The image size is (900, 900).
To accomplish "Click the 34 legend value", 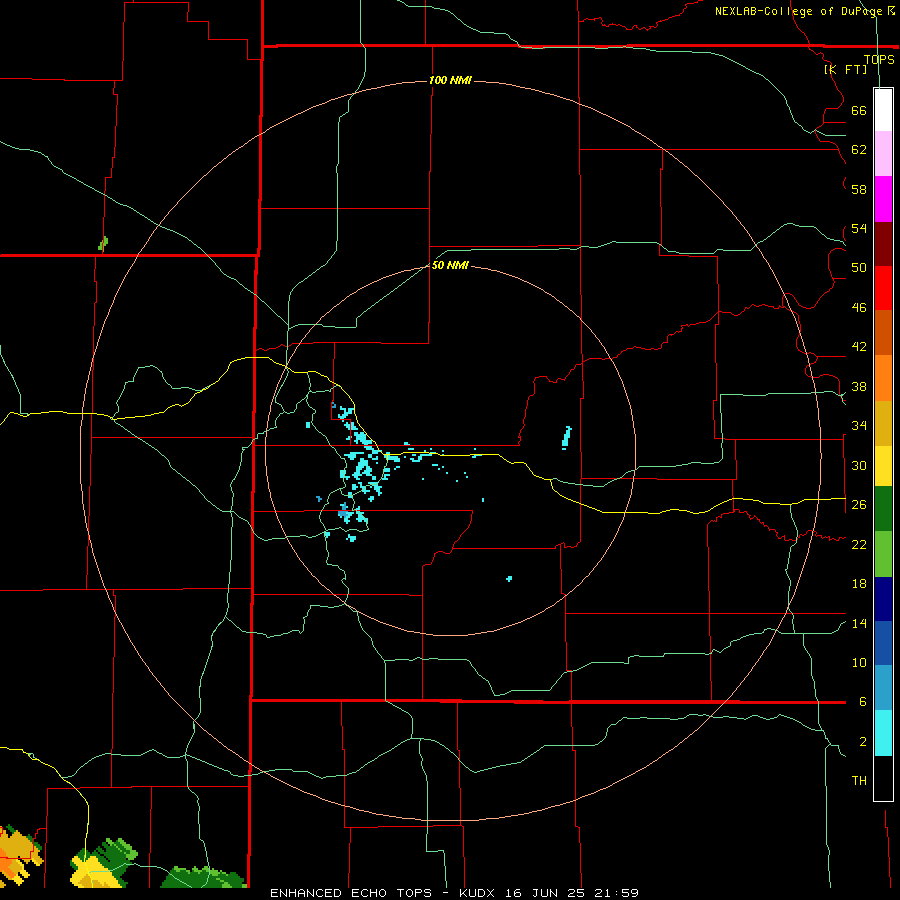I will 859,426.
